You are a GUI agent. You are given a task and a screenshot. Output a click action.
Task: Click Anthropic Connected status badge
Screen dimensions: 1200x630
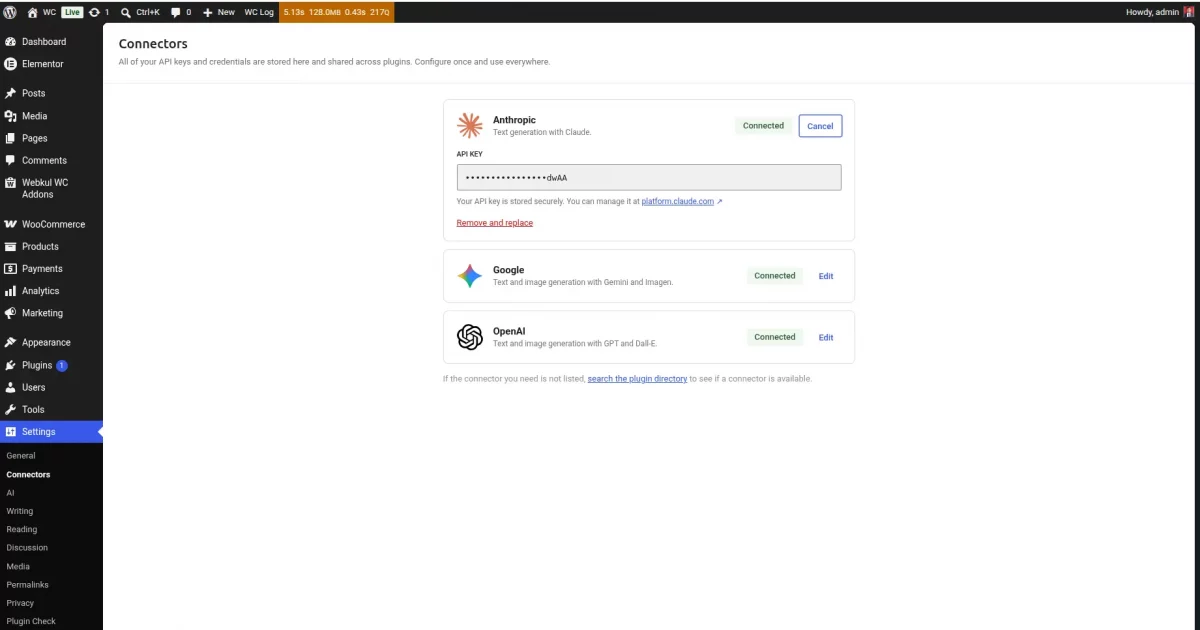tap(763, 126)
